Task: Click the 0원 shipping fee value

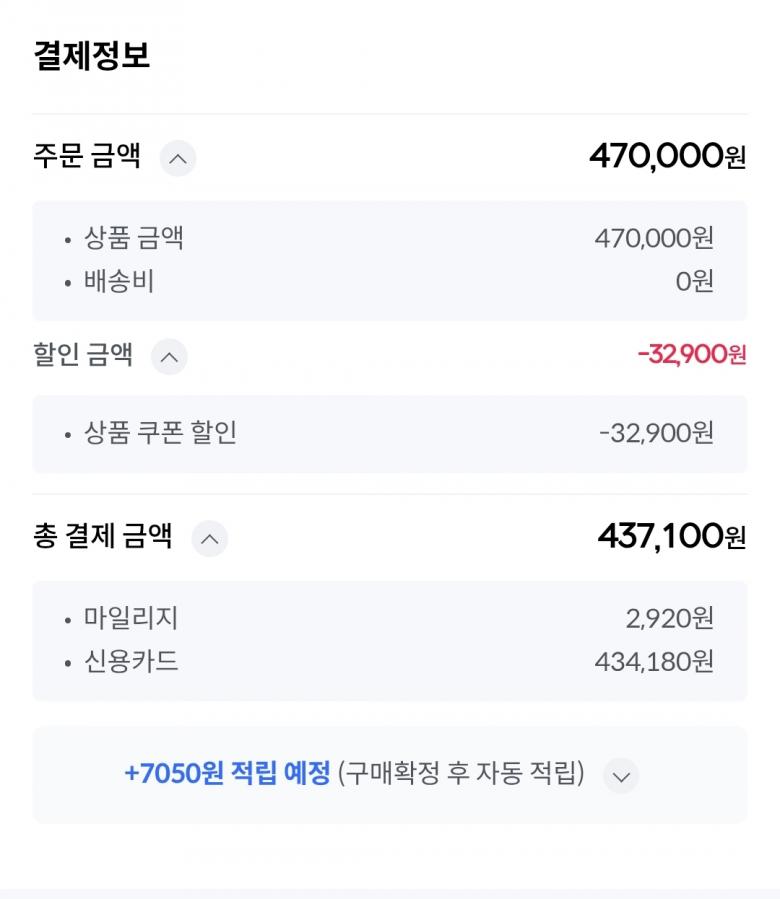Action: point(694,281)
